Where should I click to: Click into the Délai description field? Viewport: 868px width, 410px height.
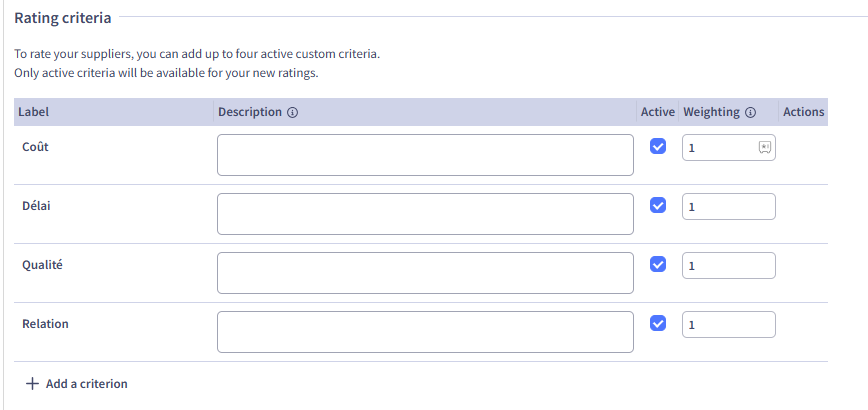point(425,214)
